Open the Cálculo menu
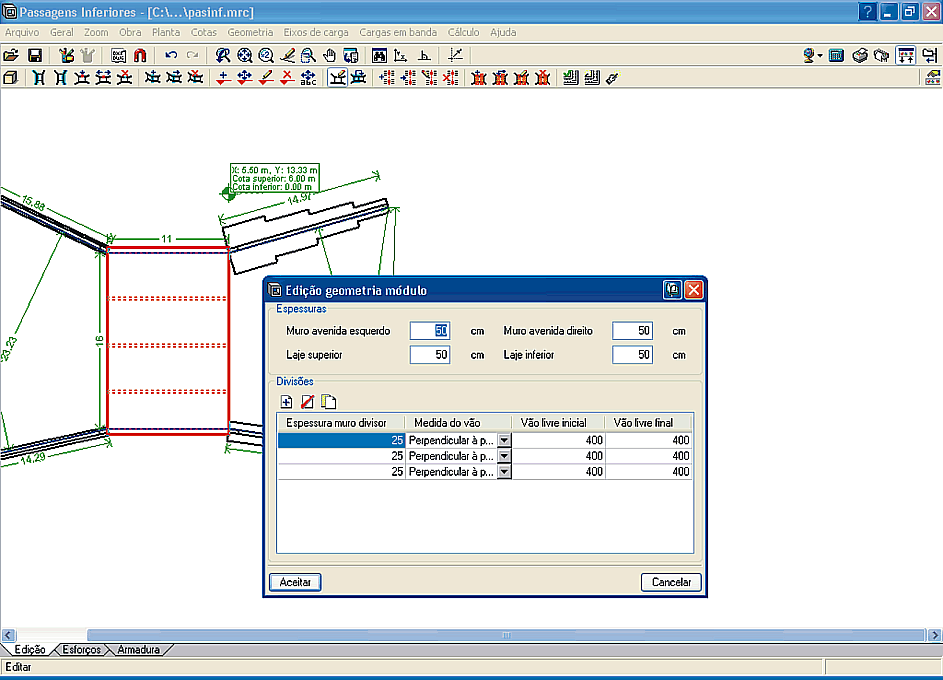943x680 pixels. (x=464, y=32)
